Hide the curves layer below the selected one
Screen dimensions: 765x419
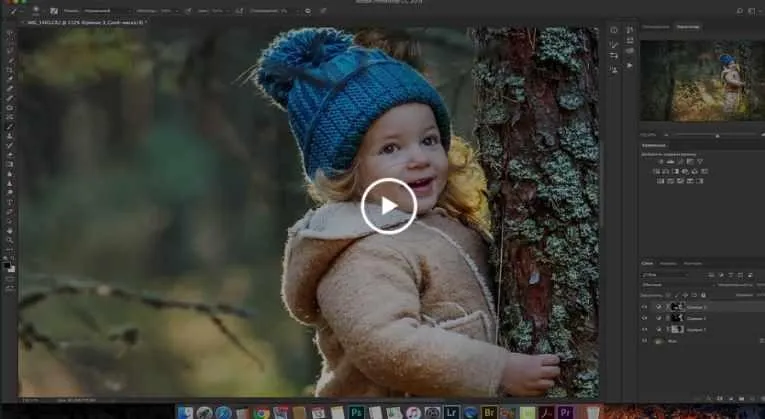coord(644,318)
